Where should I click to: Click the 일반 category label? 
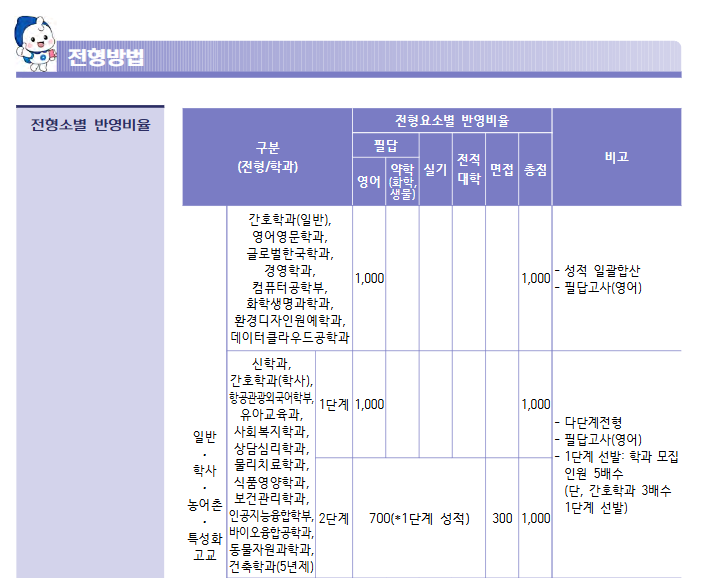(204, 436)
